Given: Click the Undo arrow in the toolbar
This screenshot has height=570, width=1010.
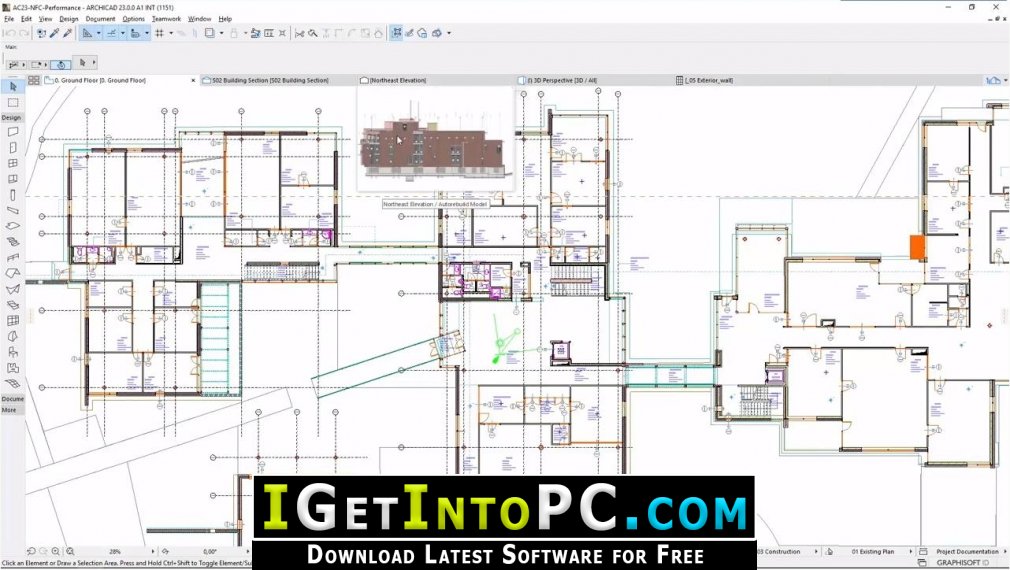Looking at the screenshot, I should (9, 33).
